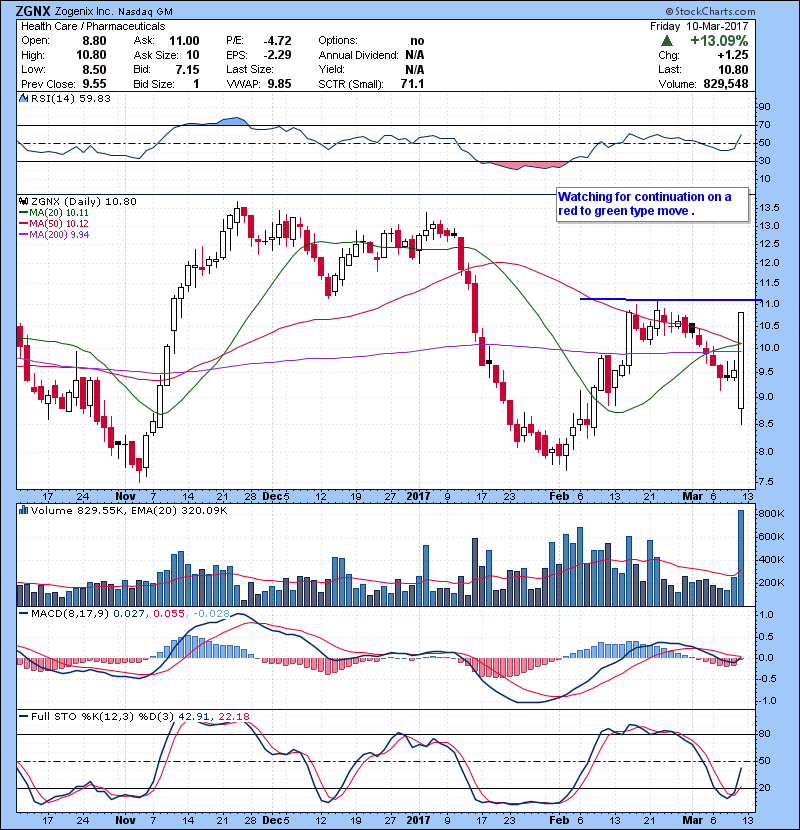800x830 pixels.
Task: Click the Ask price 11.00
Action: pos(184,41)
